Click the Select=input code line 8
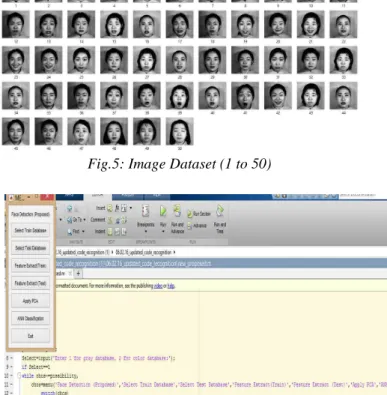The image size is (387, 395). pyautogui.click(x=98, y=358)
